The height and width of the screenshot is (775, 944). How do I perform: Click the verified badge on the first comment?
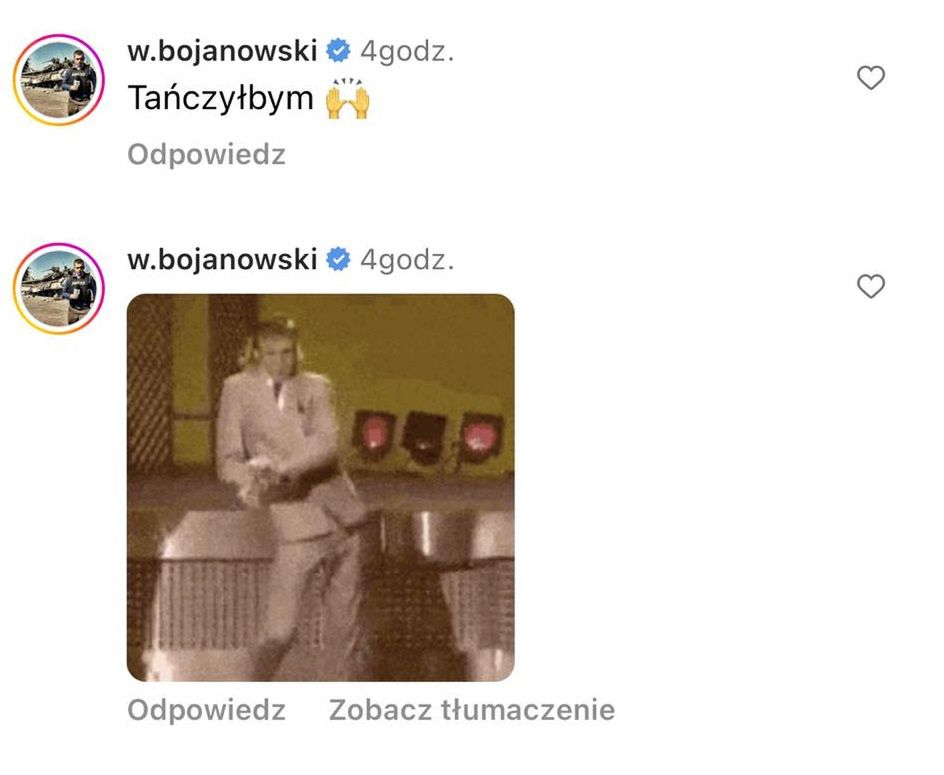[338, 51]
